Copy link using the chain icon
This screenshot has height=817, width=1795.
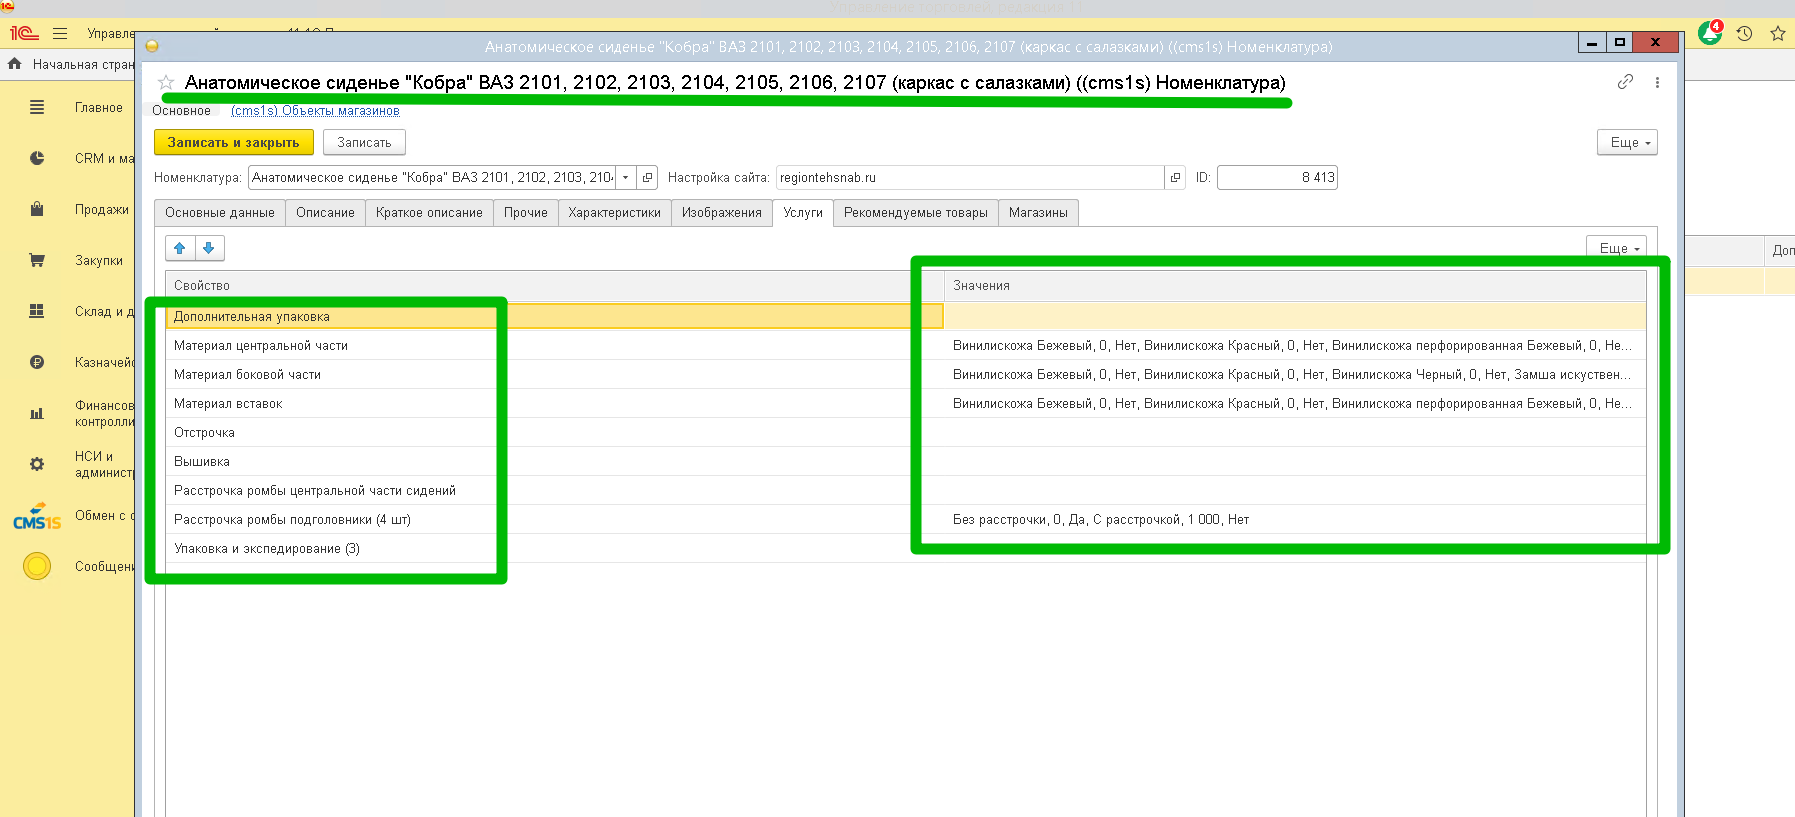click(x=1625, y=82)
